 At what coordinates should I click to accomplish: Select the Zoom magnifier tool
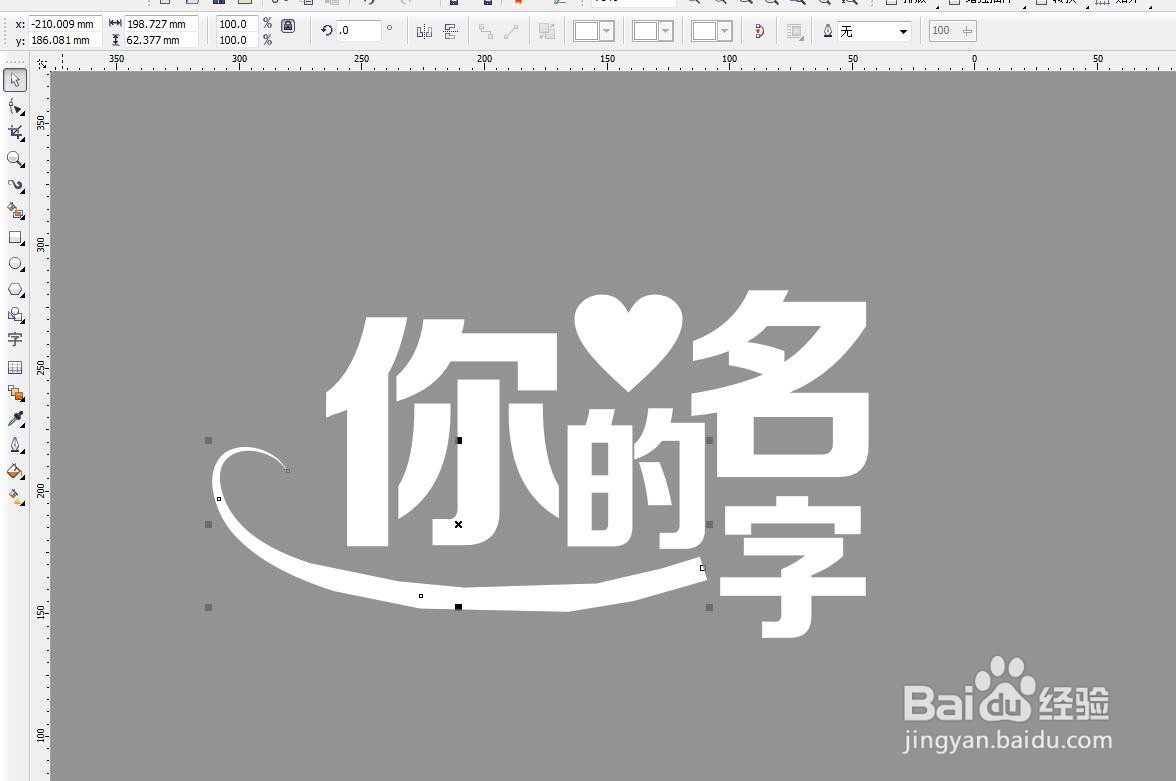15,159
